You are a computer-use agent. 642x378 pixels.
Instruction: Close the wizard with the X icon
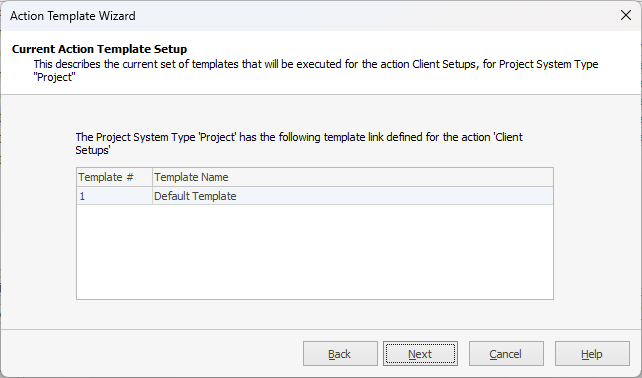click(626, 16)
